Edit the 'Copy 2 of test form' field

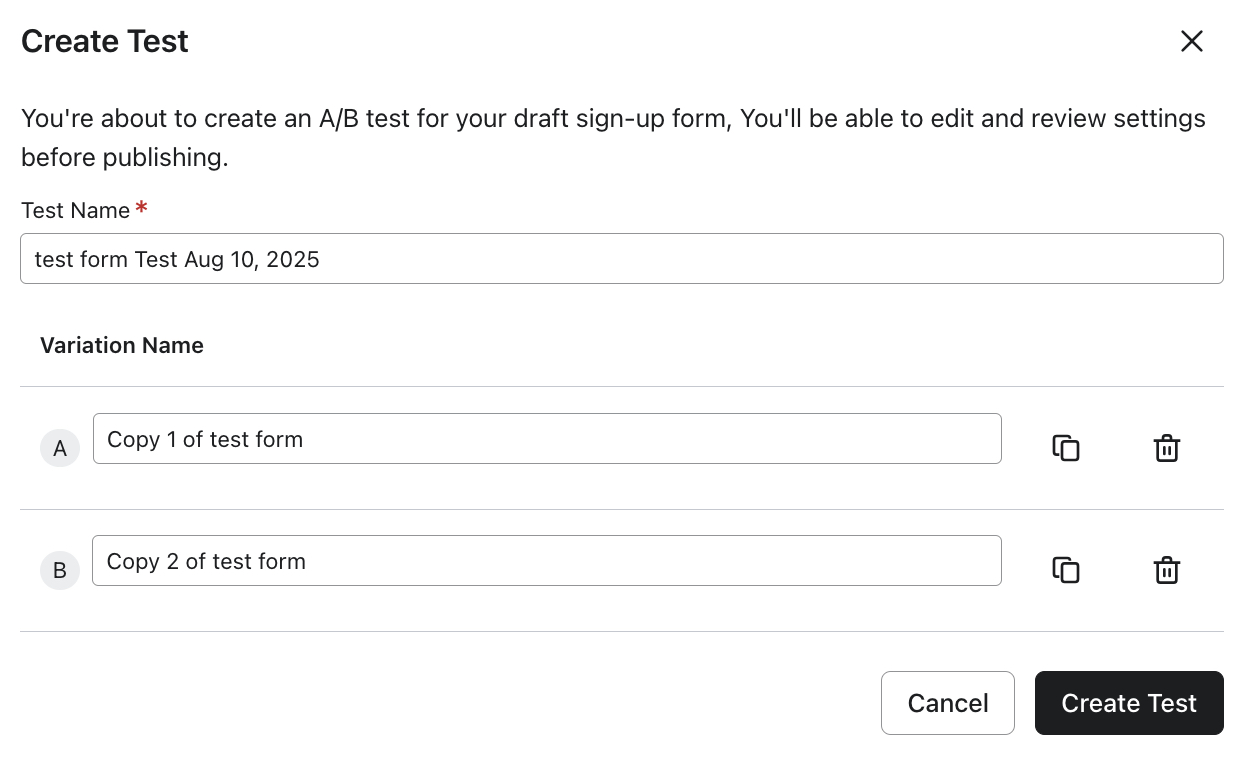pyautogui.click(x=546, y=561)
